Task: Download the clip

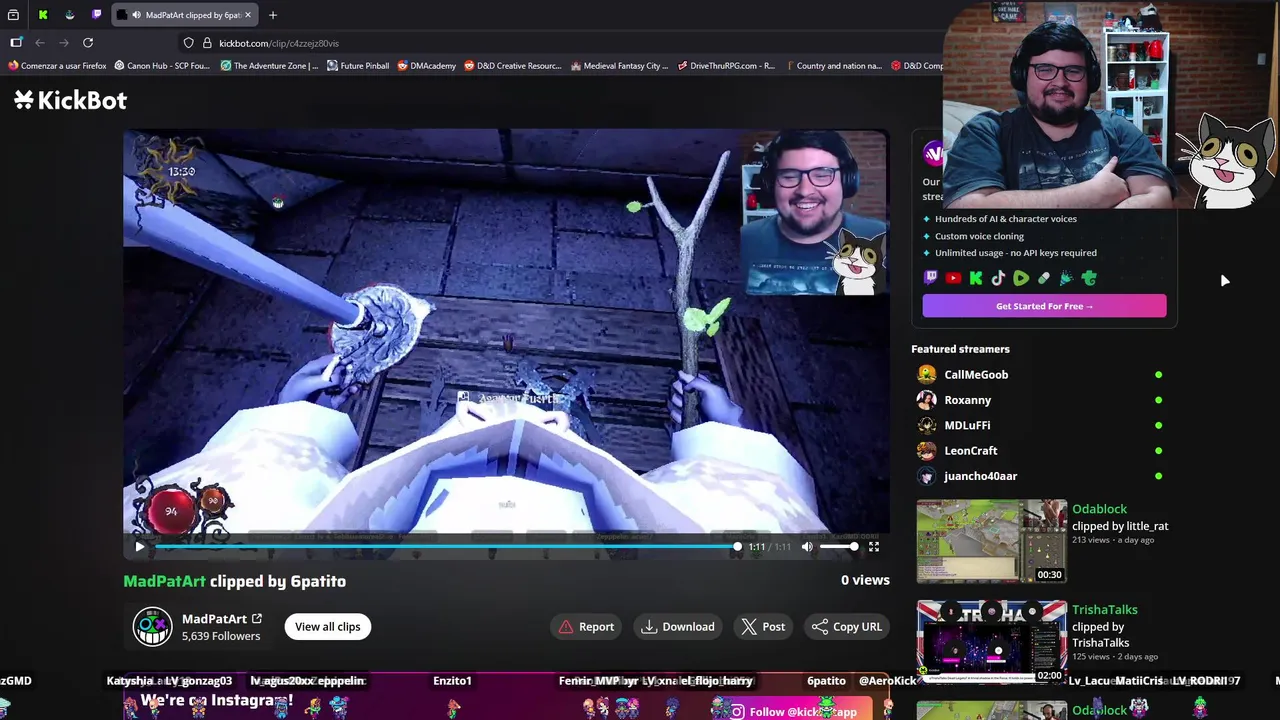Action: 679,627
